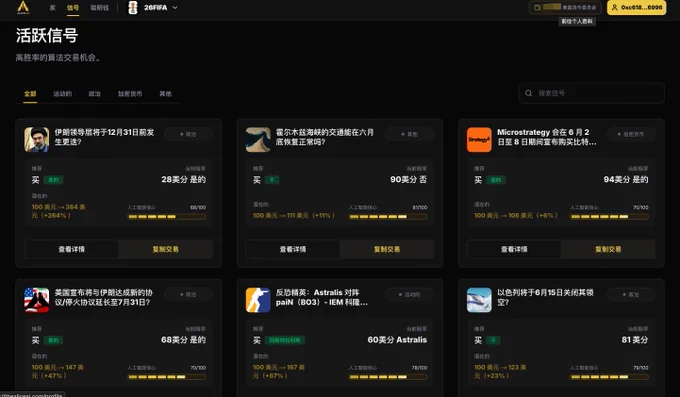The width and height of the screenshot is (680, 397).
Task: Click the 反恐精英: Astralis 对阵 paiN title
Action: coord(322,297)
